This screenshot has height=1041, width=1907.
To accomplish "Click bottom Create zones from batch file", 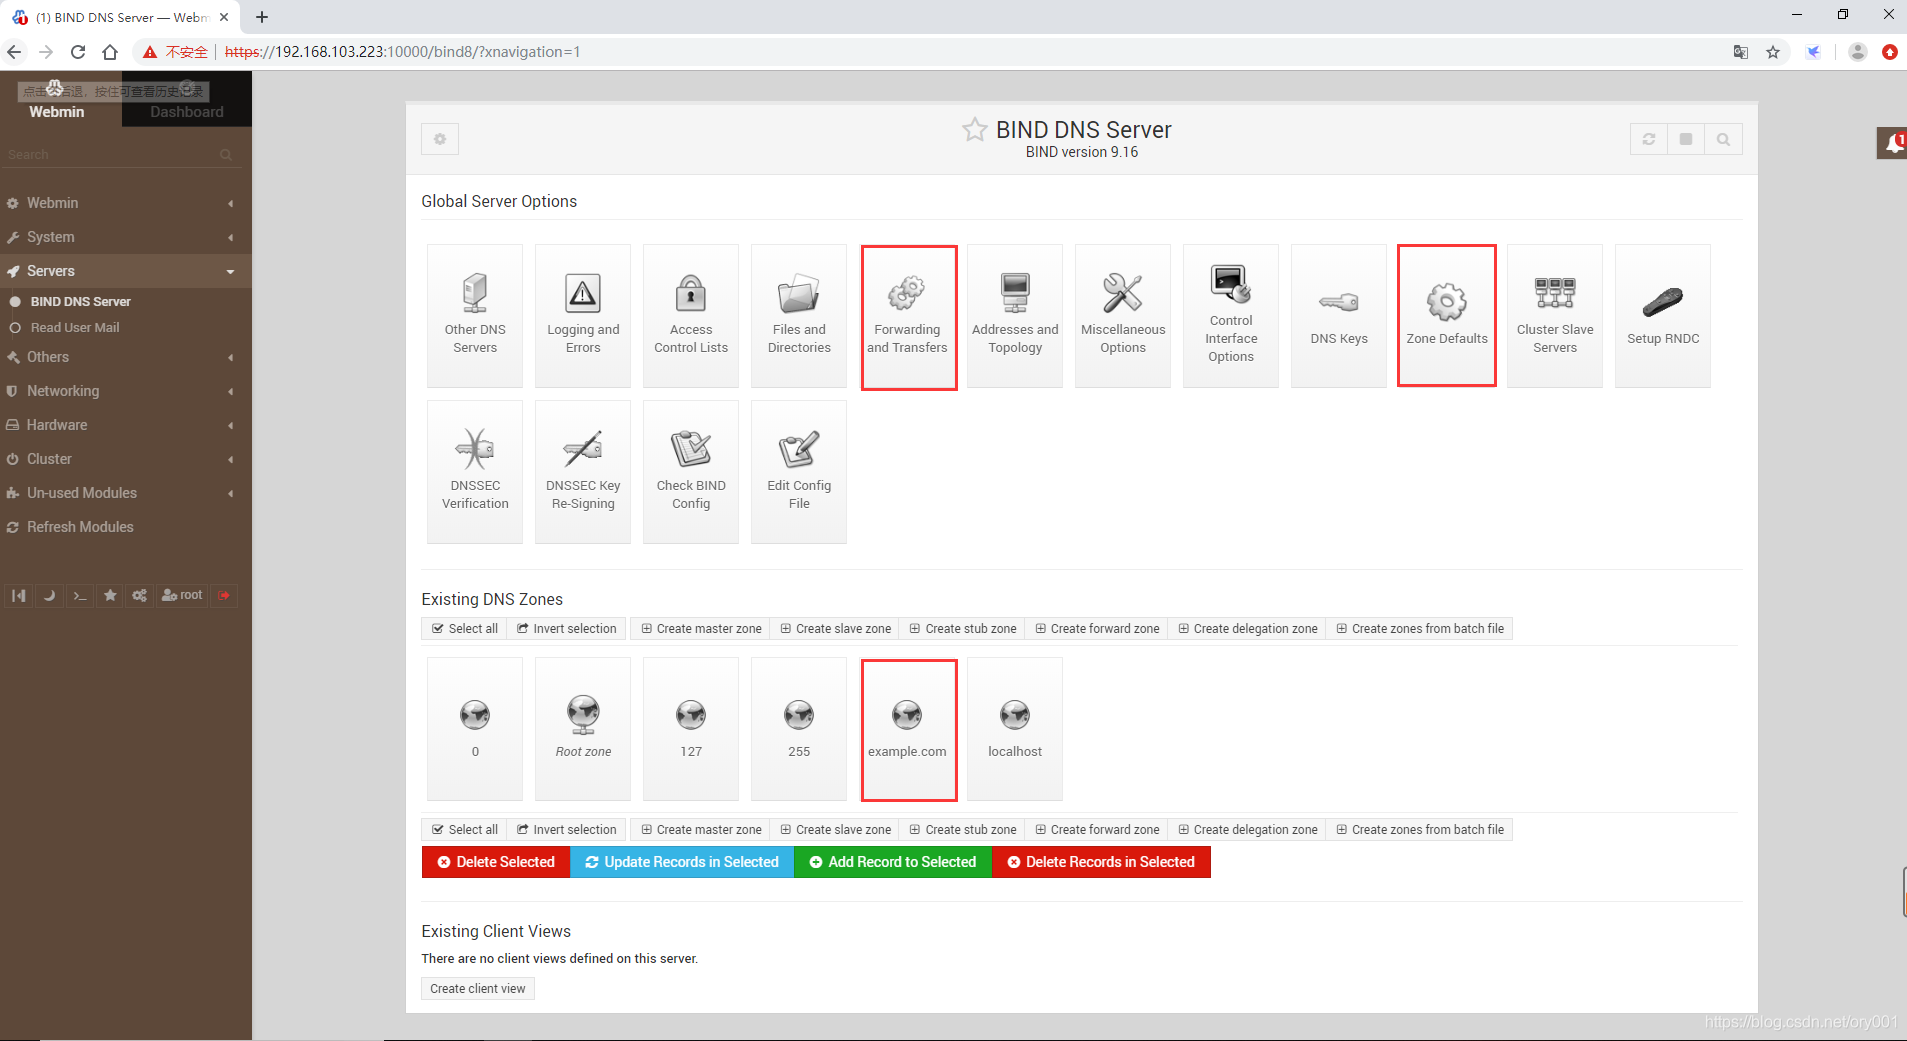I will 1420,830.
